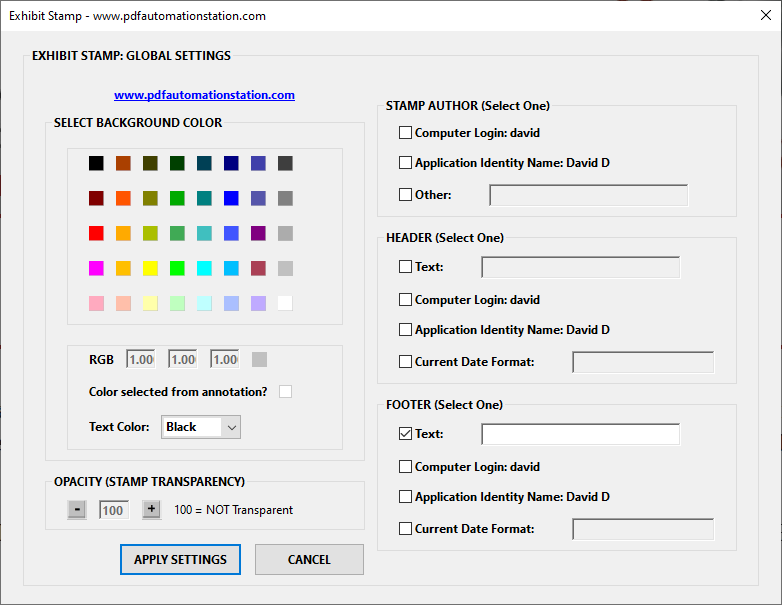Enable the Stamp Author Other checkbox
The height and width of the screenshot is (605, 782).
[x=405, y=195]
